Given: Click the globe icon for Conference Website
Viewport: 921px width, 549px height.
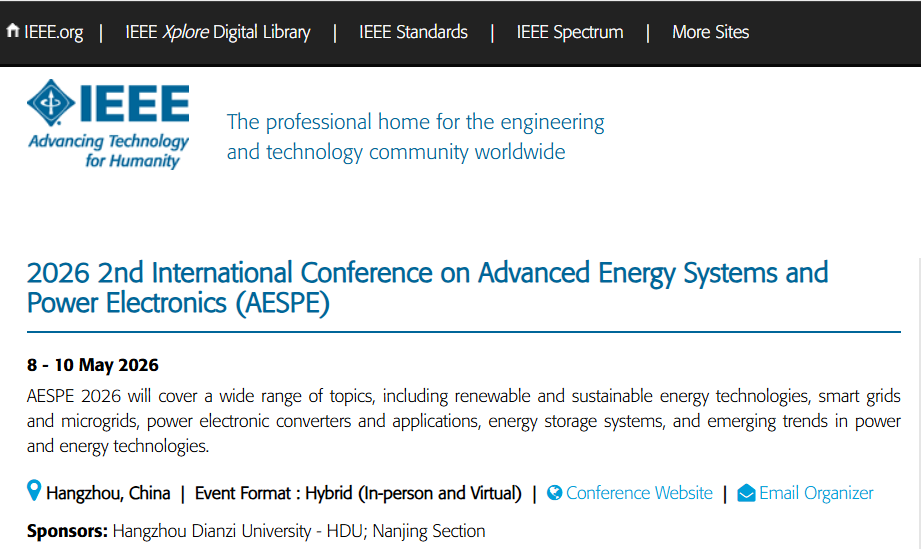Looking at the screenshot, I should click(555, 493).
